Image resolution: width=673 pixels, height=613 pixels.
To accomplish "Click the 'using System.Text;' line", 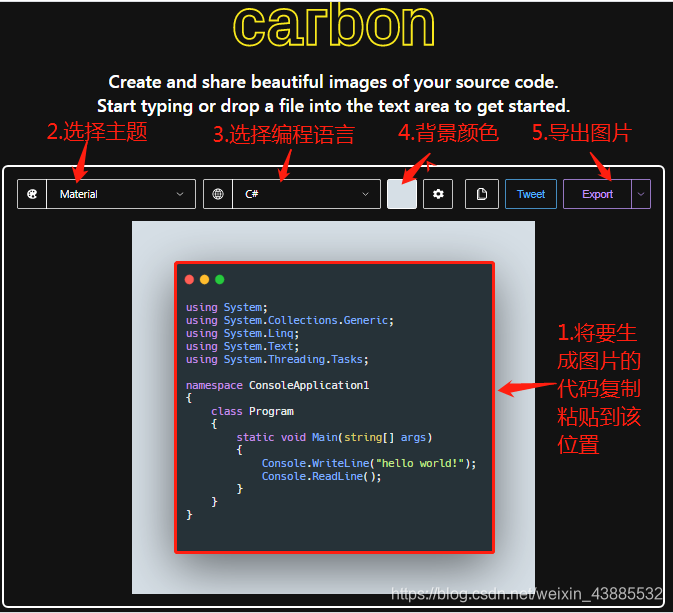I will (243, 346).
